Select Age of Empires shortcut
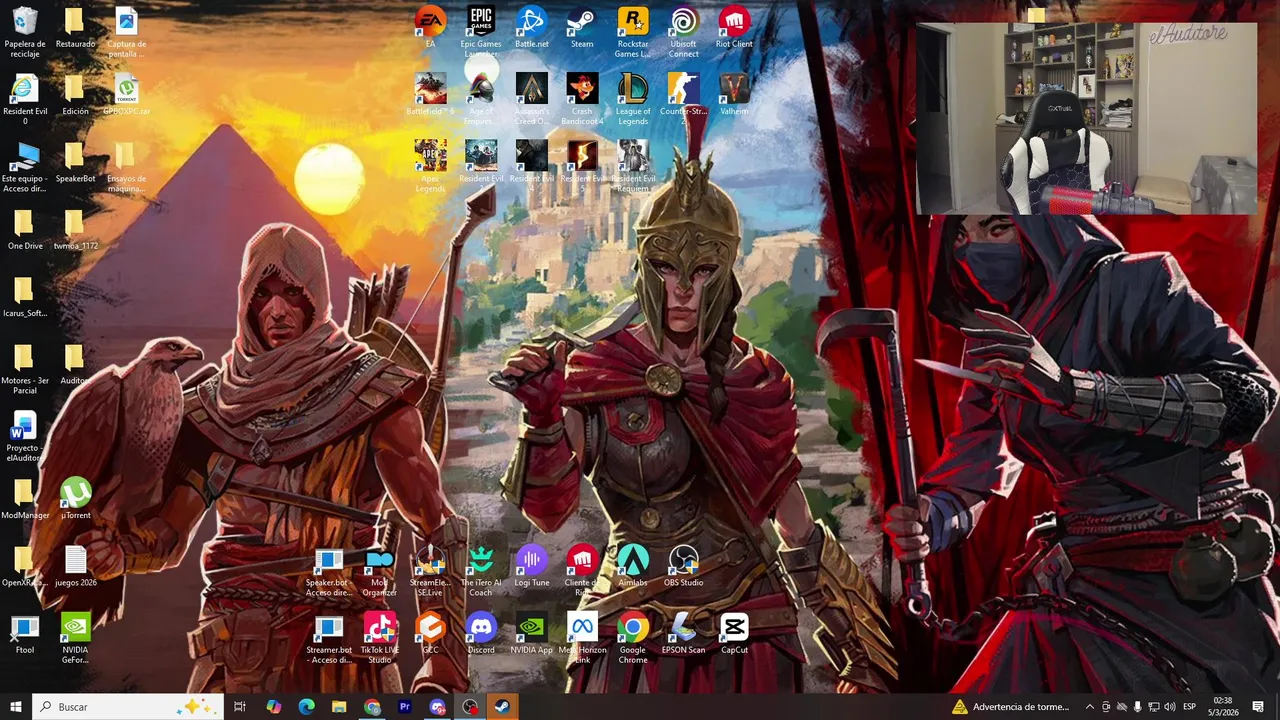 481,99
